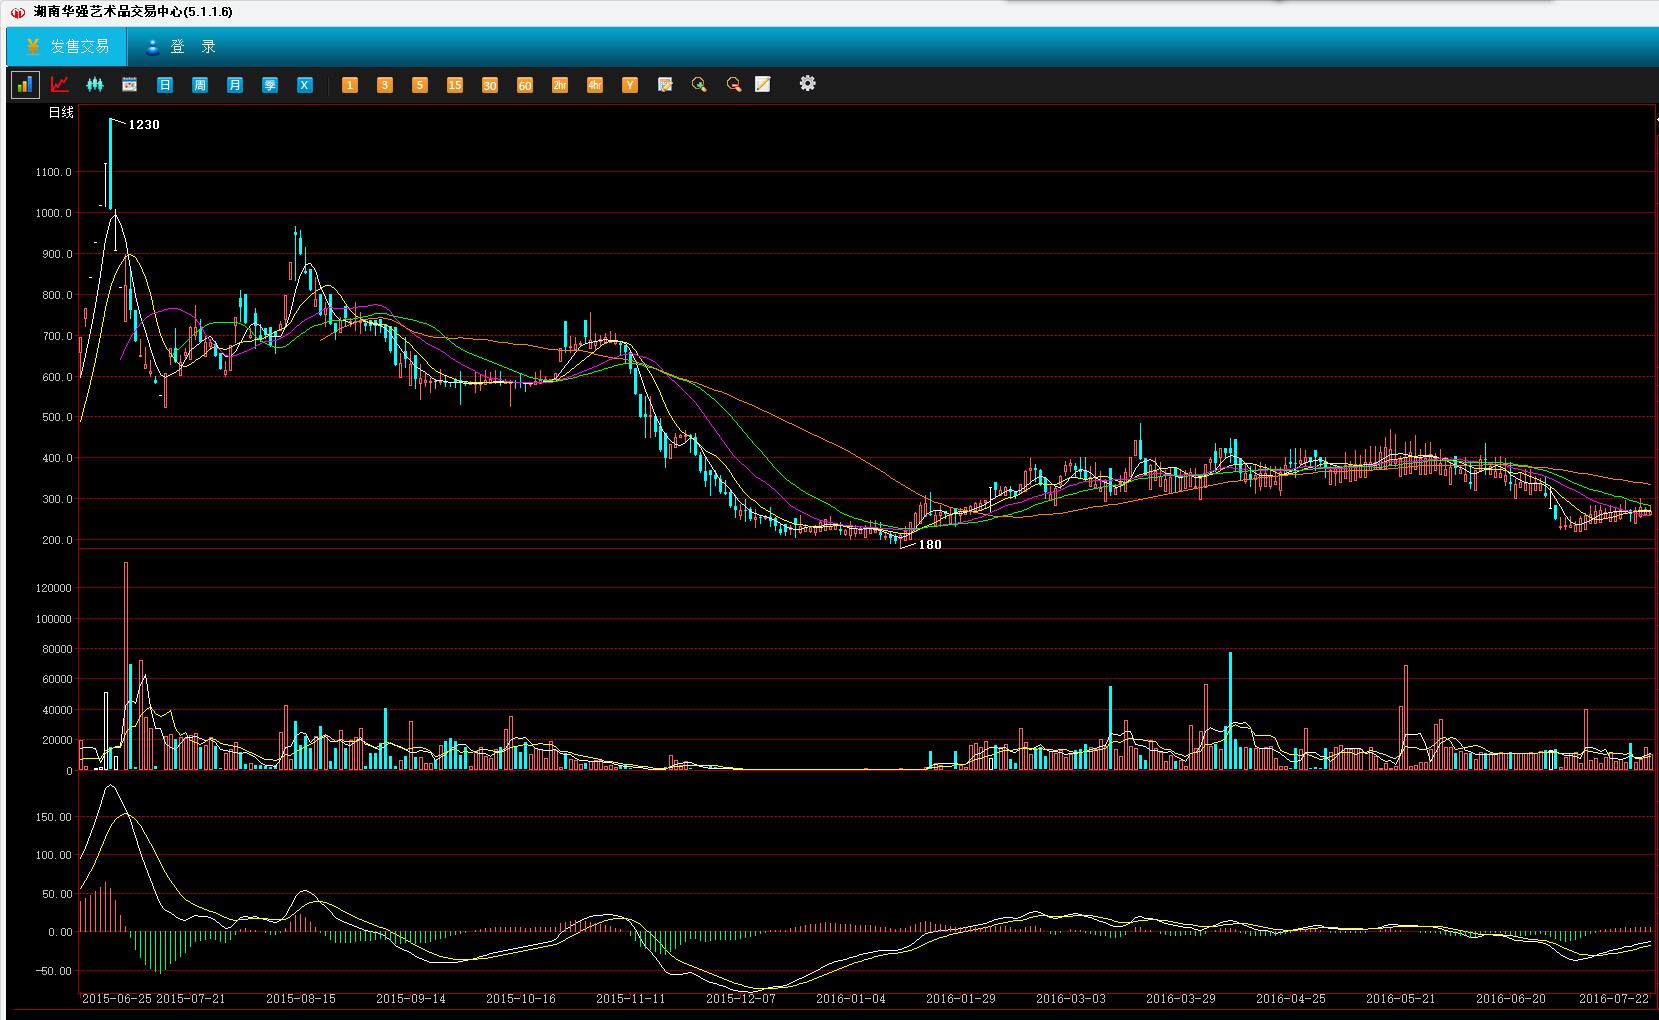Click the blue X period button
The width and height of the screenshot is (1659, 1020).
(x=305, y=85)
